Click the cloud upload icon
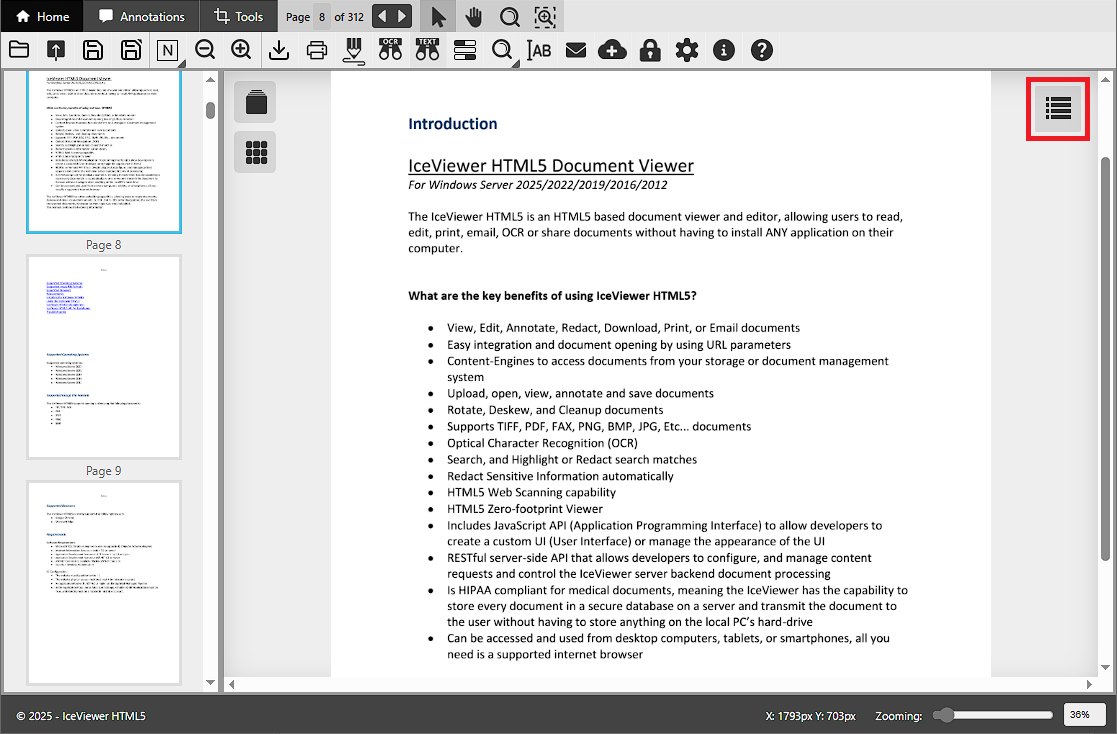1117x734 pixels. [x=613, y=50]
